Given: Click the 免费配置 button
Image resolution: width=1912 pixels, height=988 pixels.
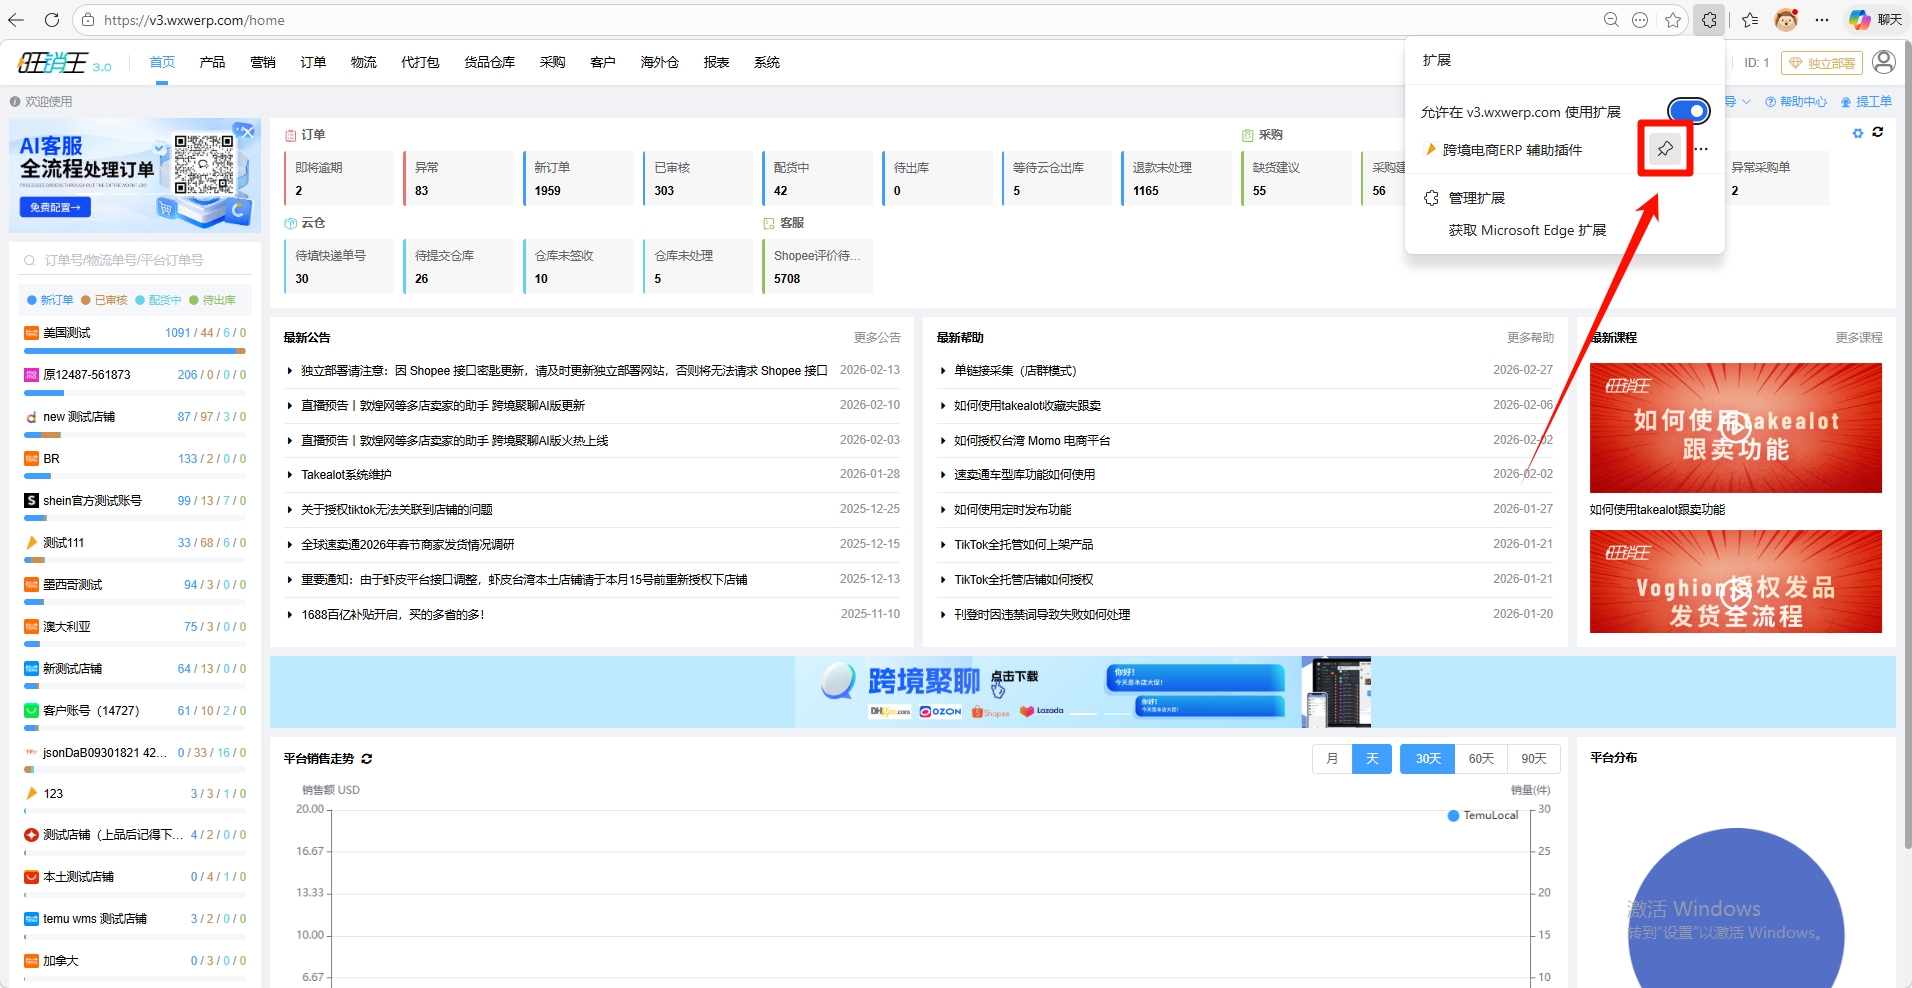Looking at the screenshot, I should [55, 207].
